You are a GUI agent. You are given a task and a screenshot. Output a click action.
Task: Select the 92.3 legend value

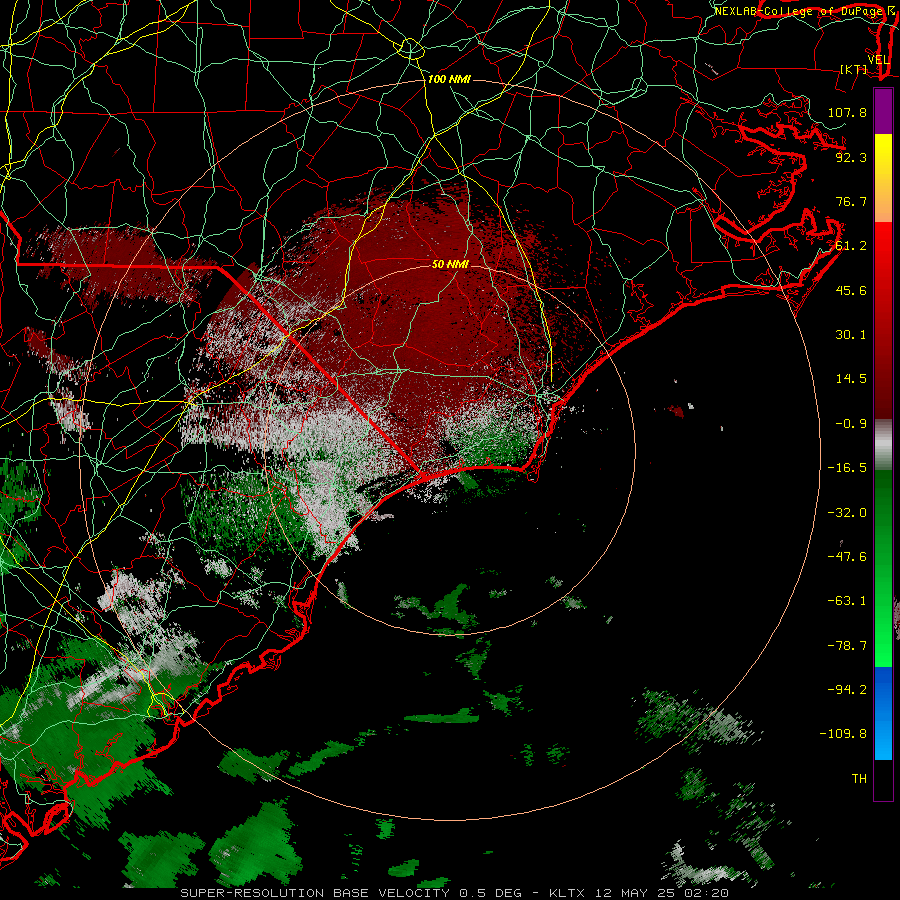pos(851,157)
